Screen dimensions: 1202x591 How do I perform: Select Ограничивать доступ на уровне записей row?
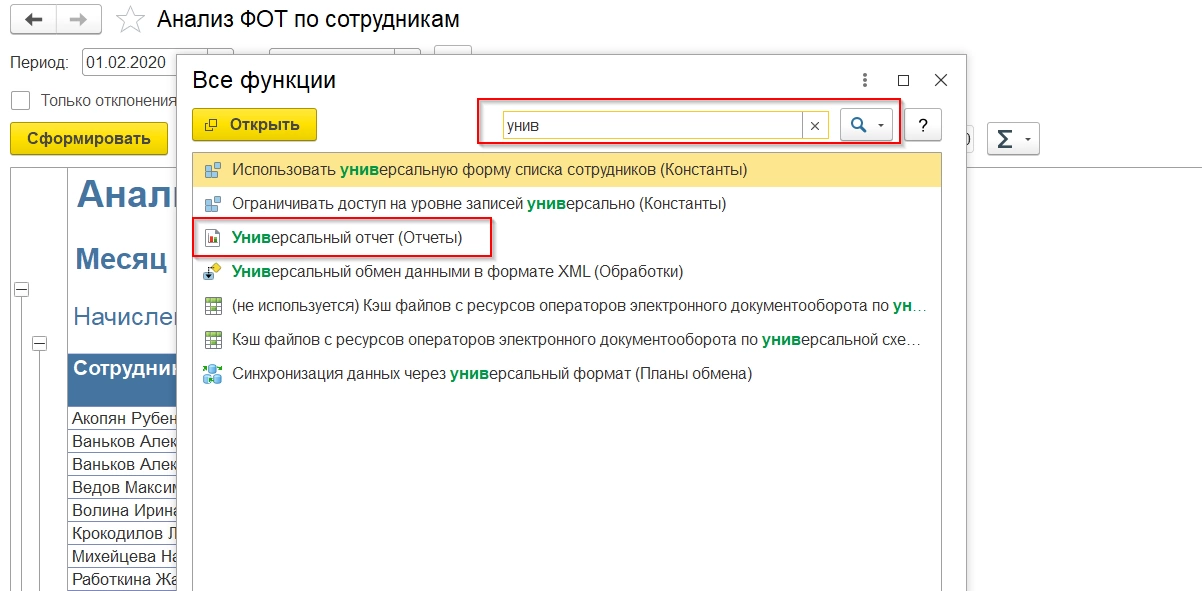coord(567,204)
